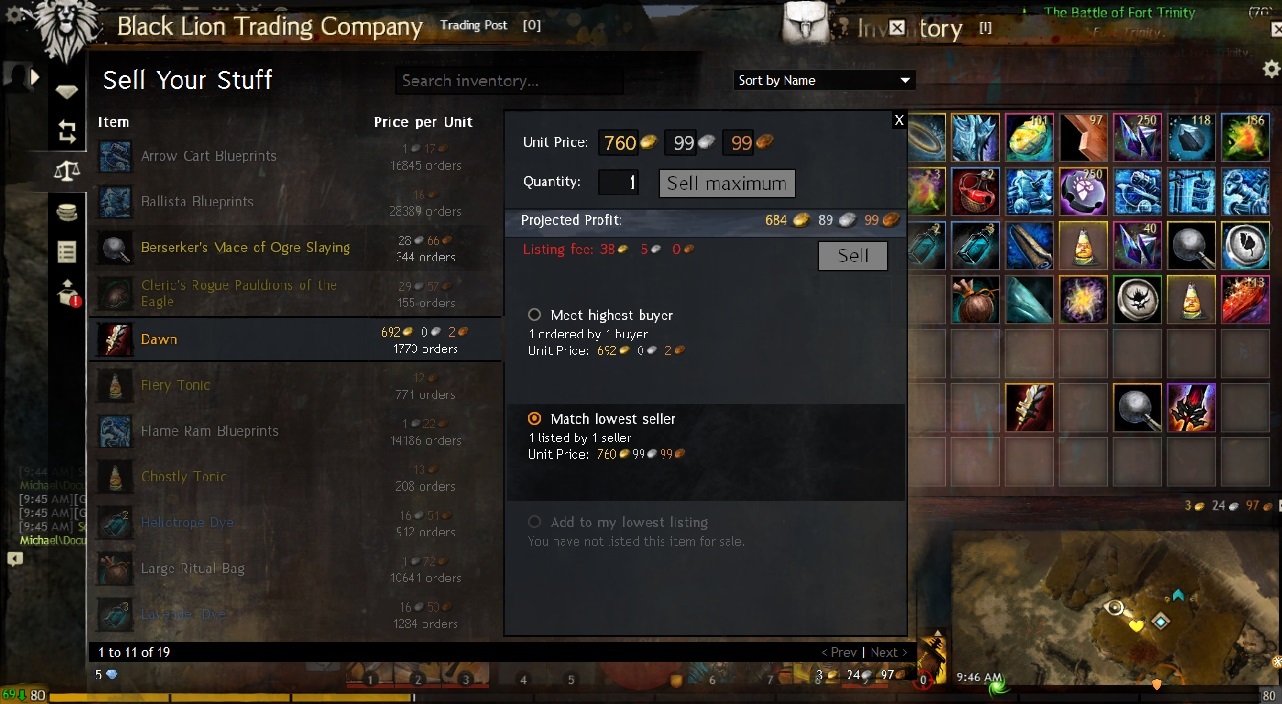Open the transactions list icon in sidebar
Viewport: 1282px width, 704px height.
click(67, 251)
